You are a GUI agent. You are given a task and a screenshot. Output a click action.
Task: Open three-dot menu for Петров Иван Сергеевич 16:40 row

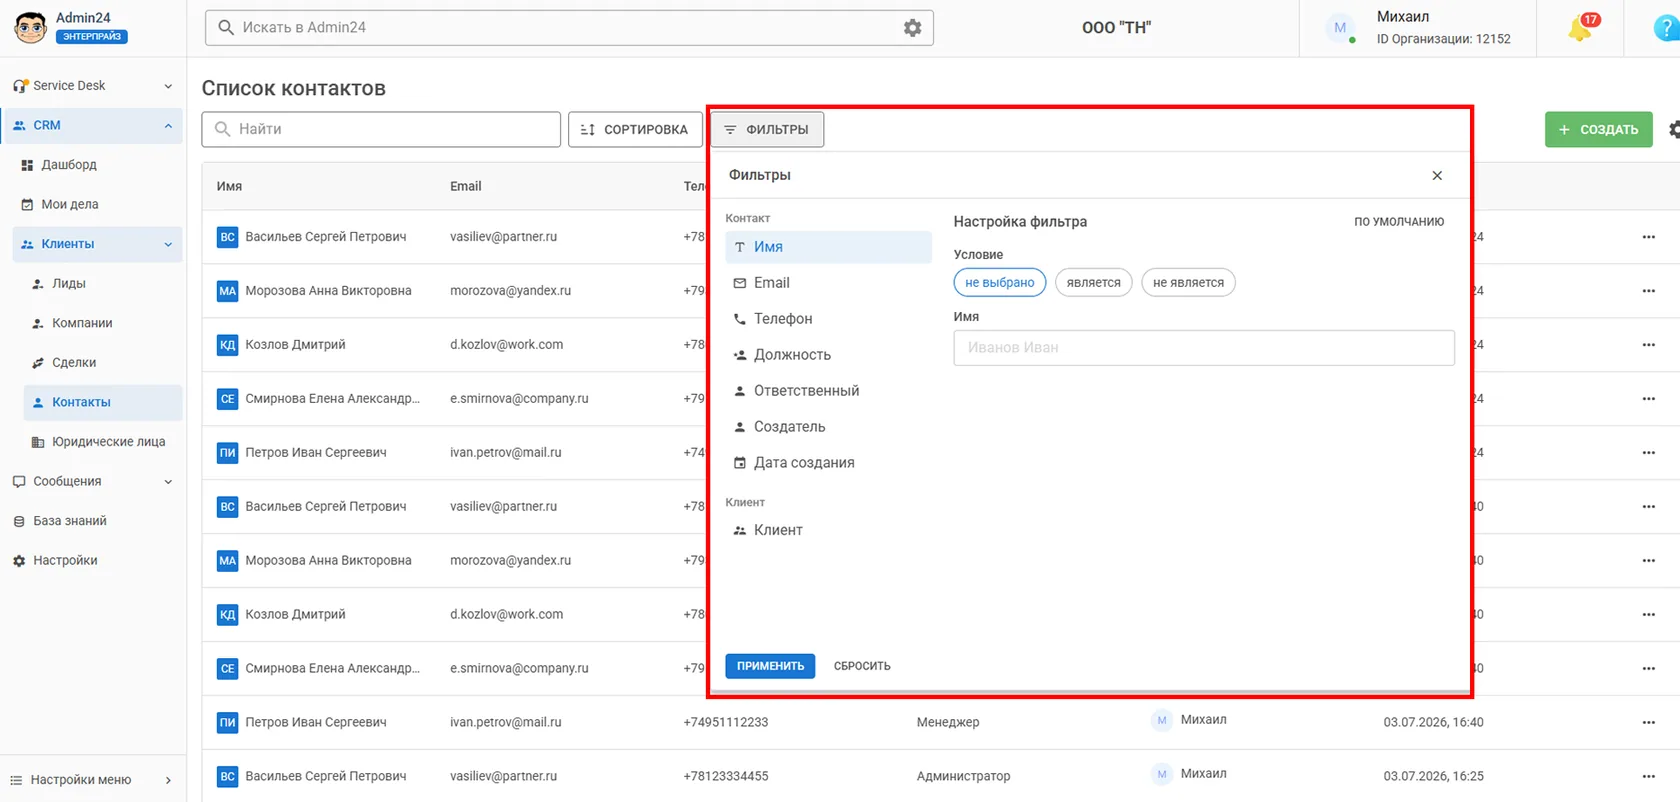click(x=1648, y=722)
